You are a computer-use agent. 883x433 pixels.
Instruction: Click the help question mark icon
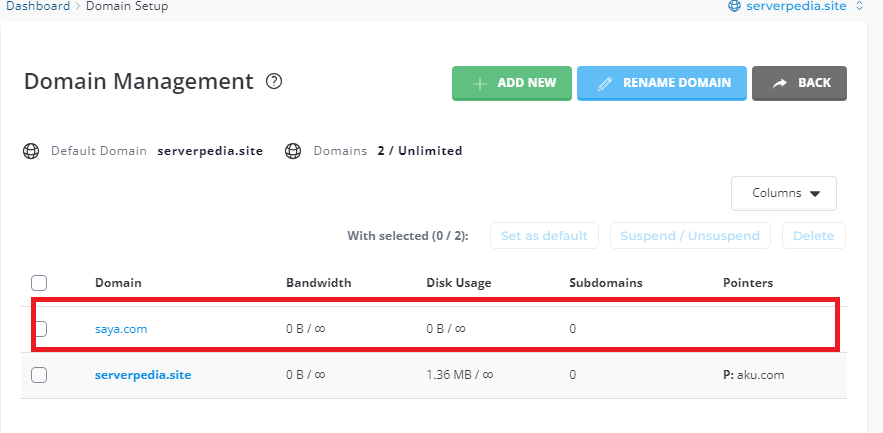[274, 82]
